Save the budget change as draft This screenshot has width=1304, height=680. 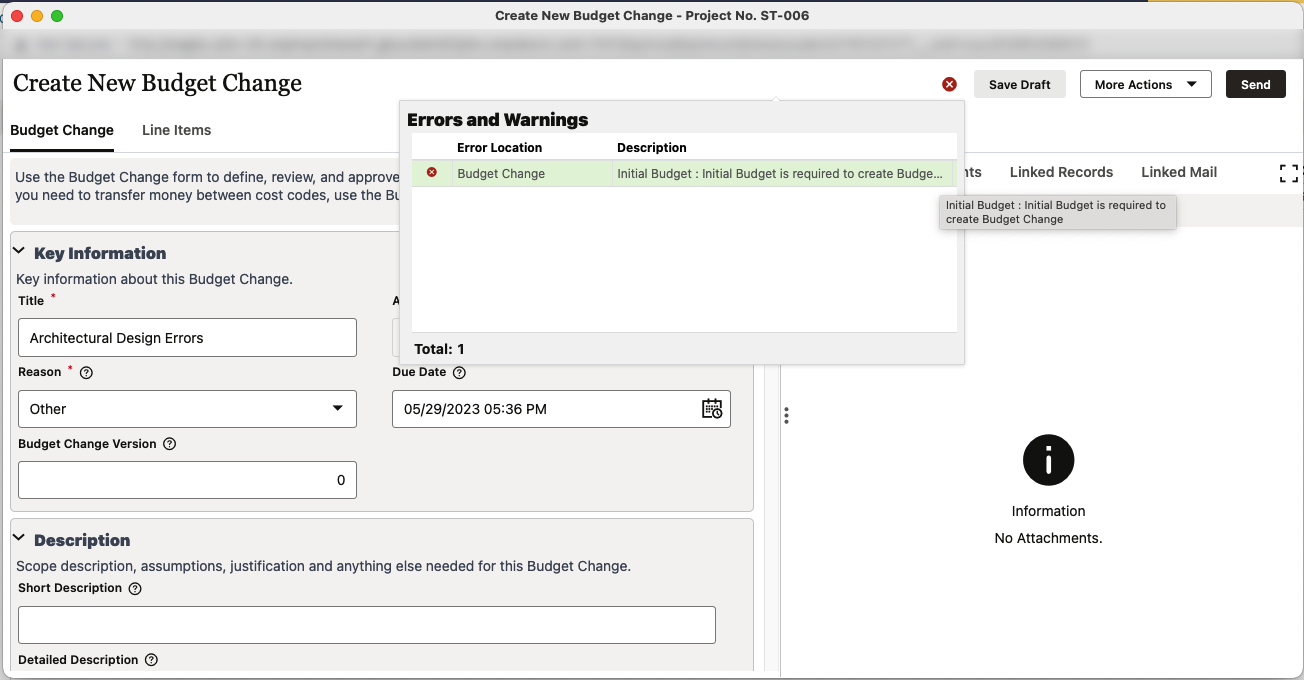tap(1019, 84)
